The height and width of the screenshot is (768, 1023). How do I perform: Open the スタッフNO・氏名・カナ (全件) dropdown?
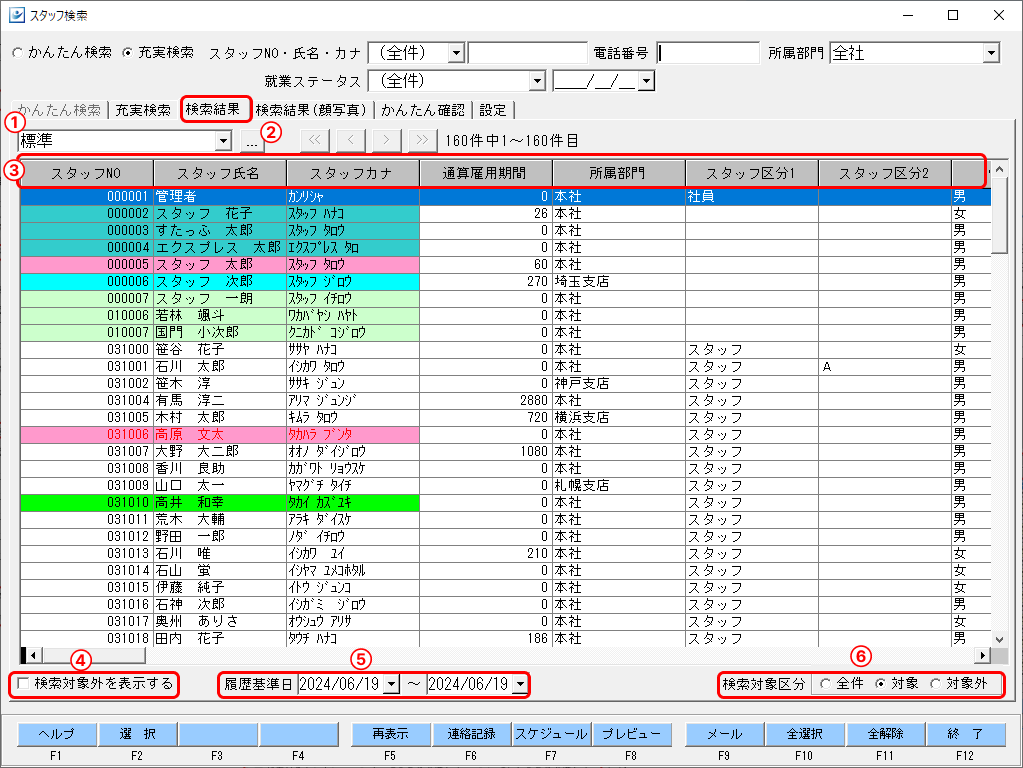457,53
